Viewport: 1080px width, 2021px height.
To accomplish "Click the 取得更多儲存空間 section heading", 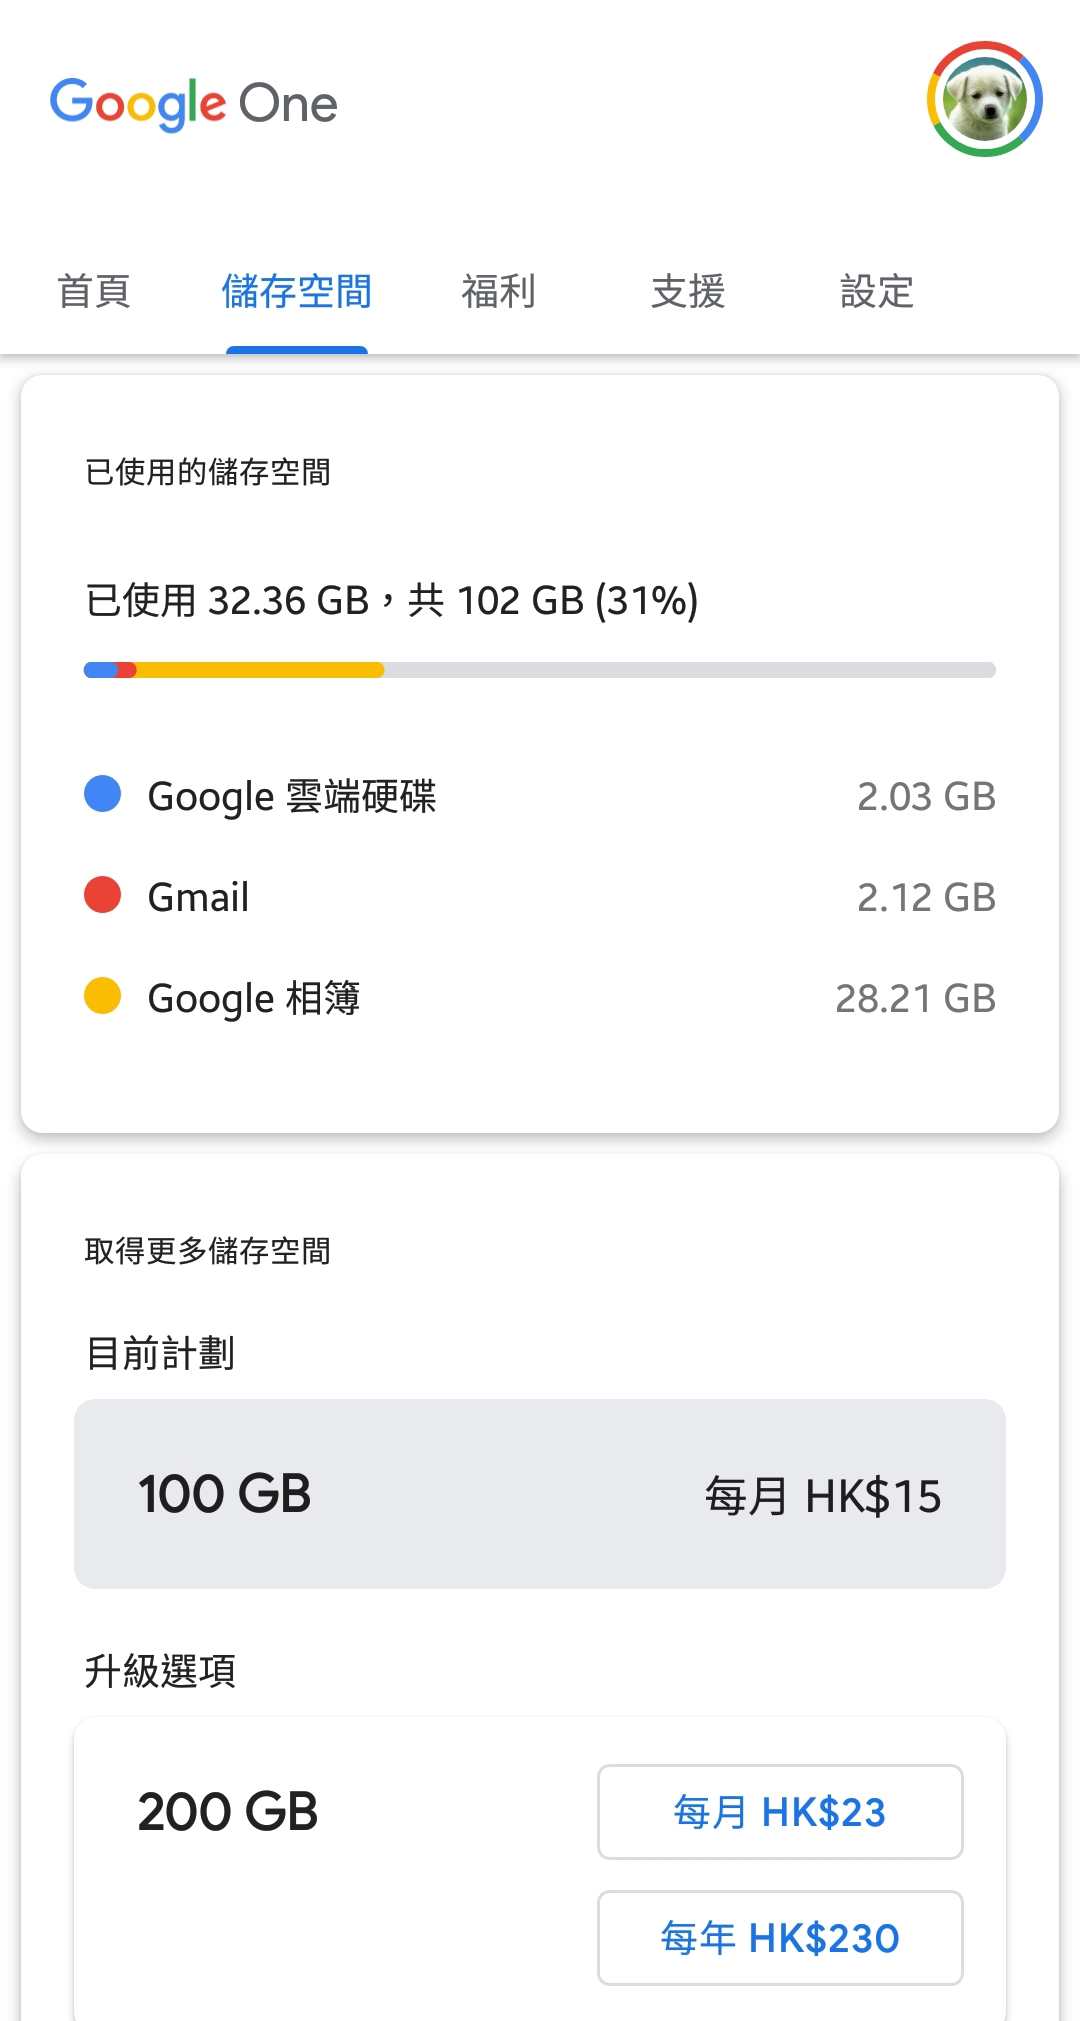I will tap(208, 1251).
